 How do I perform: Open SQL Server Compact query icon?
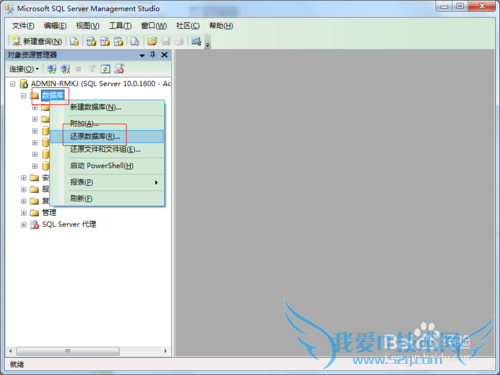(134, 41)
